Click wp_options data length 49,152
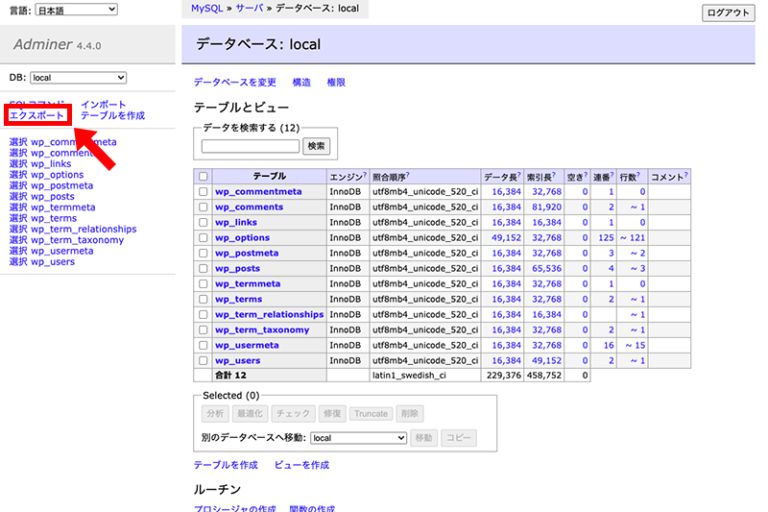Screen dimensions: 768x512 click(506, 238)
